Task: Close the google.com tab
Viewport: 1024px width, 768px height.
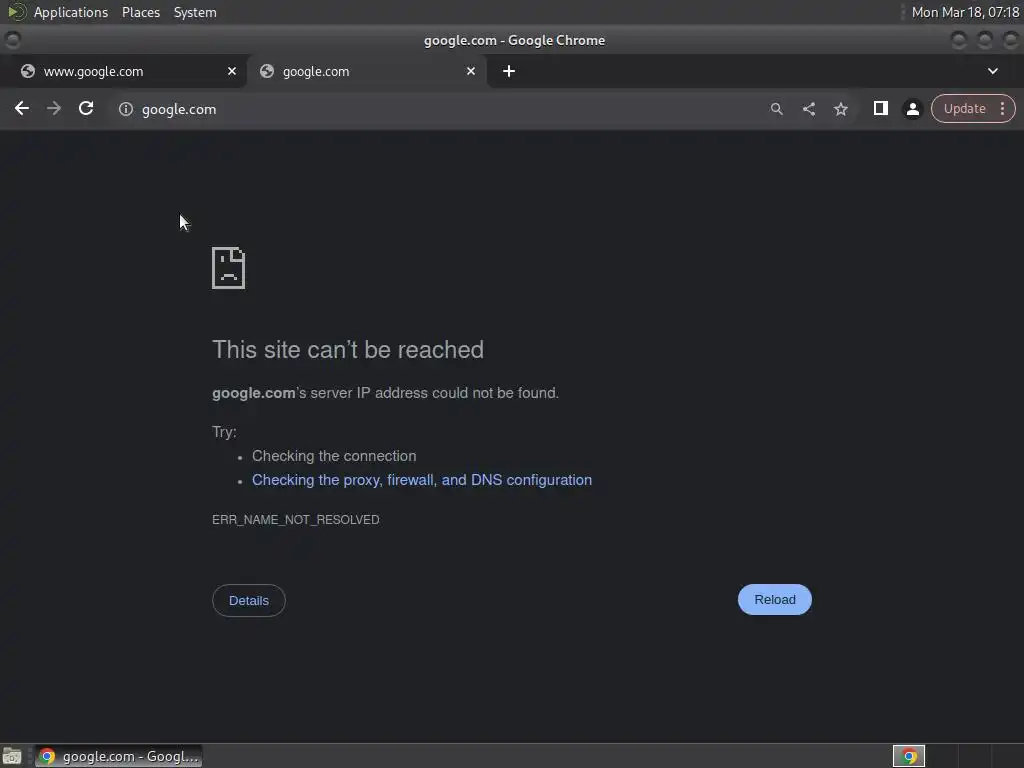Action: tap(471, 71)
